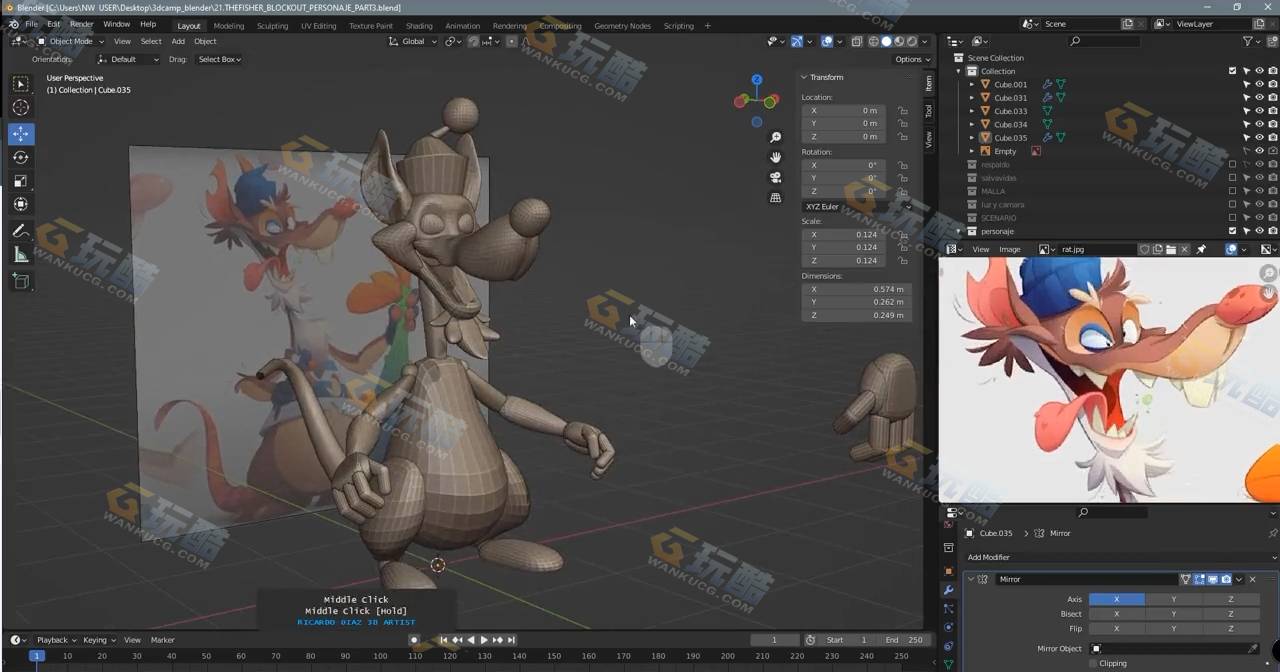
Task: Toggle Mirror modifier render camera display
Action: (x=1225, y=579)
